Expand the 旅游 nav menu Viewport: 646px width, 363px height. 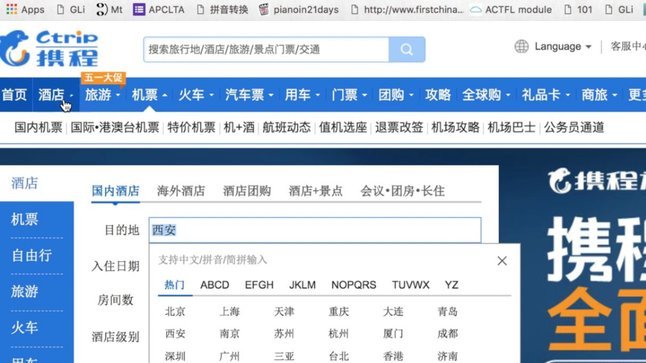click(102, 95)
